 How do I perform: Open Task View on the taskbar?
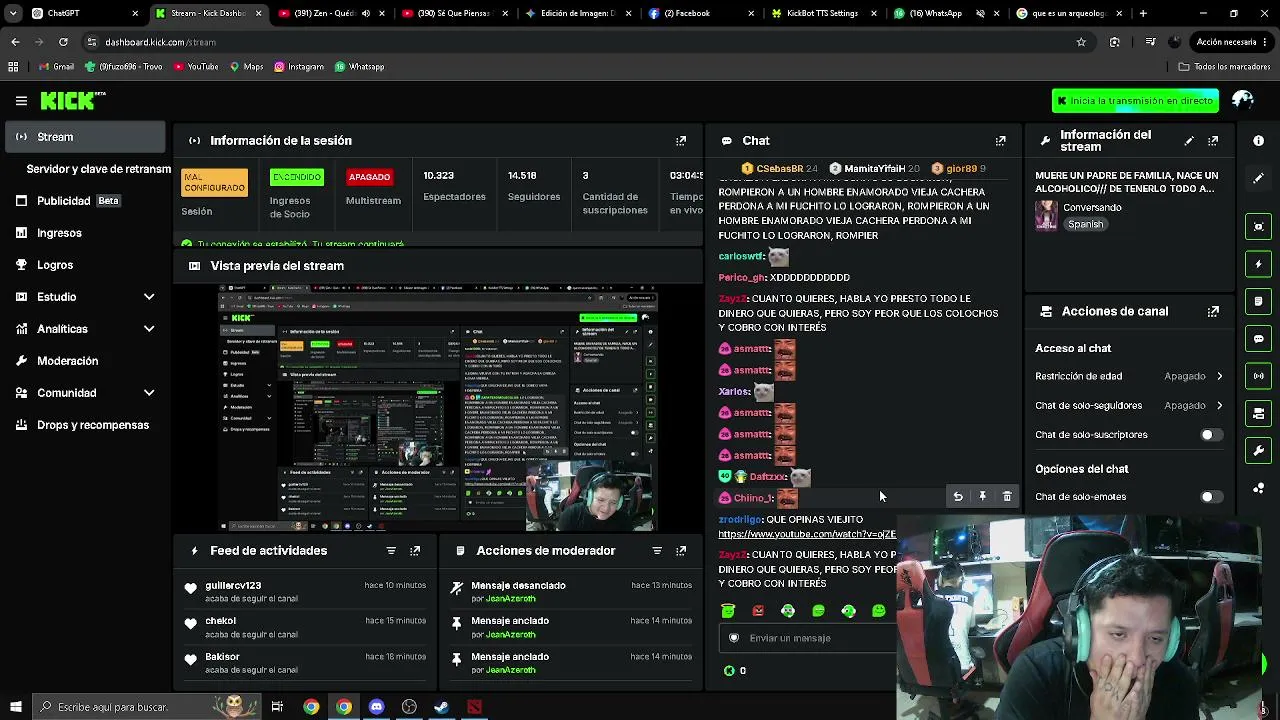tap(277, 707)
